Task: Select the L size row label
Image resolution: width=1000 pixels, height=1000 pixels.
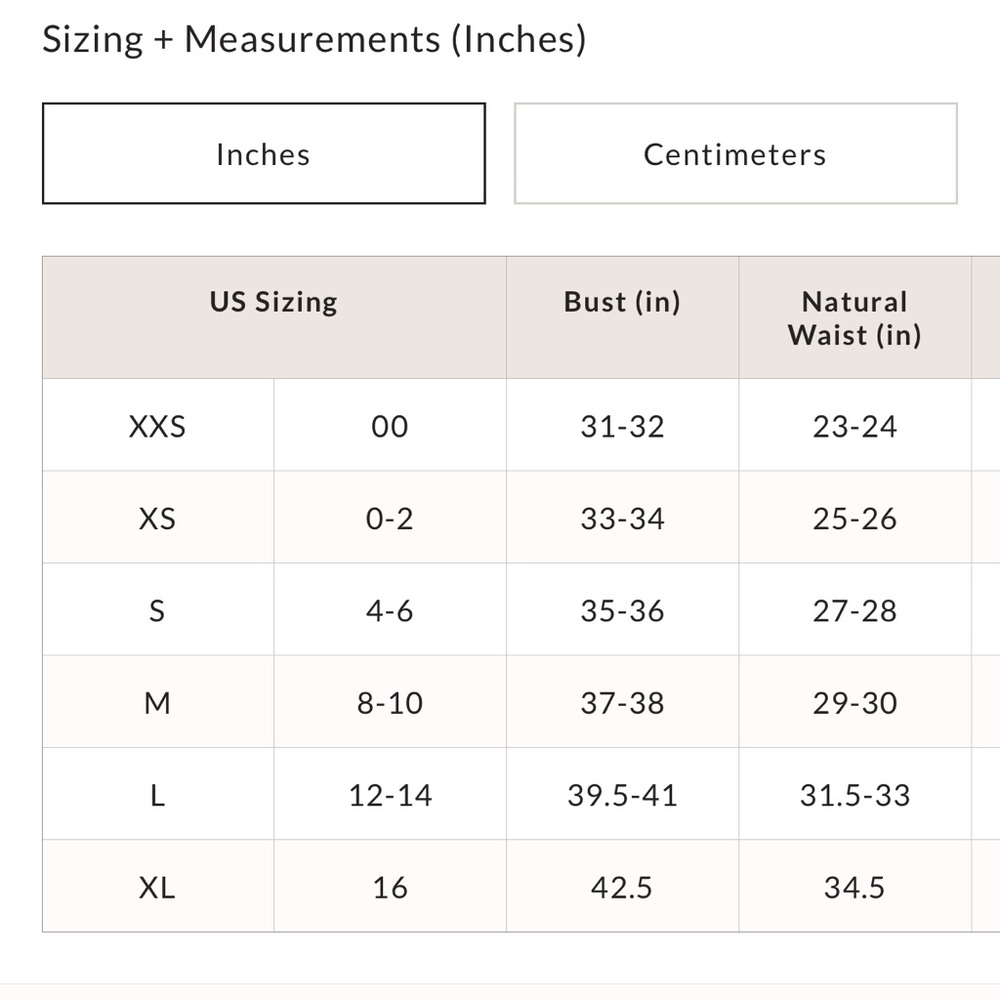Action: pyautogui.click(x=158, y=794)
